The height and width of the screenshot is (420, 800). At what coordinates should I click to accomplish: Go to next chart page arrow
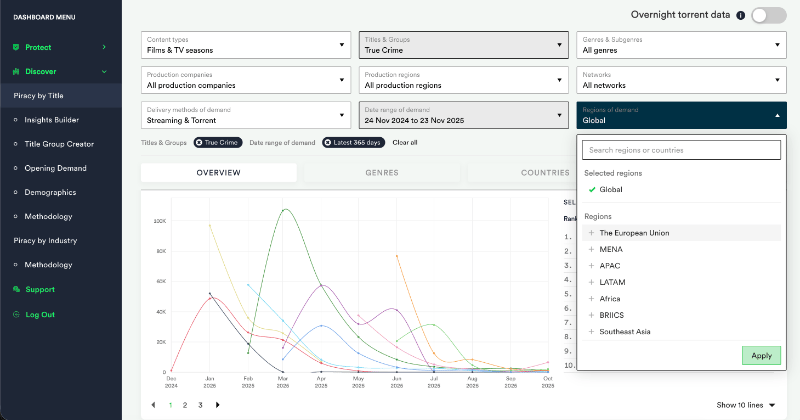point(218,405)
